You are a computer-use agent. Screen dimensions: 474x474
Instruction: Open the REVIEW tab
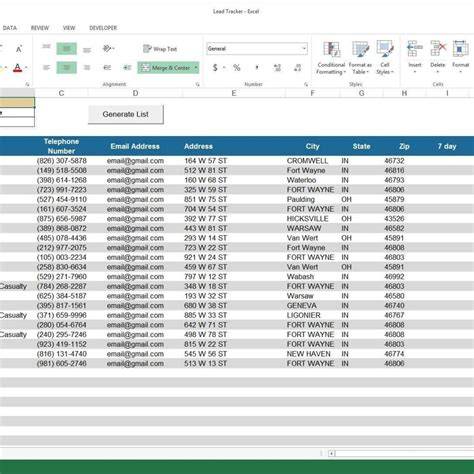40,28
